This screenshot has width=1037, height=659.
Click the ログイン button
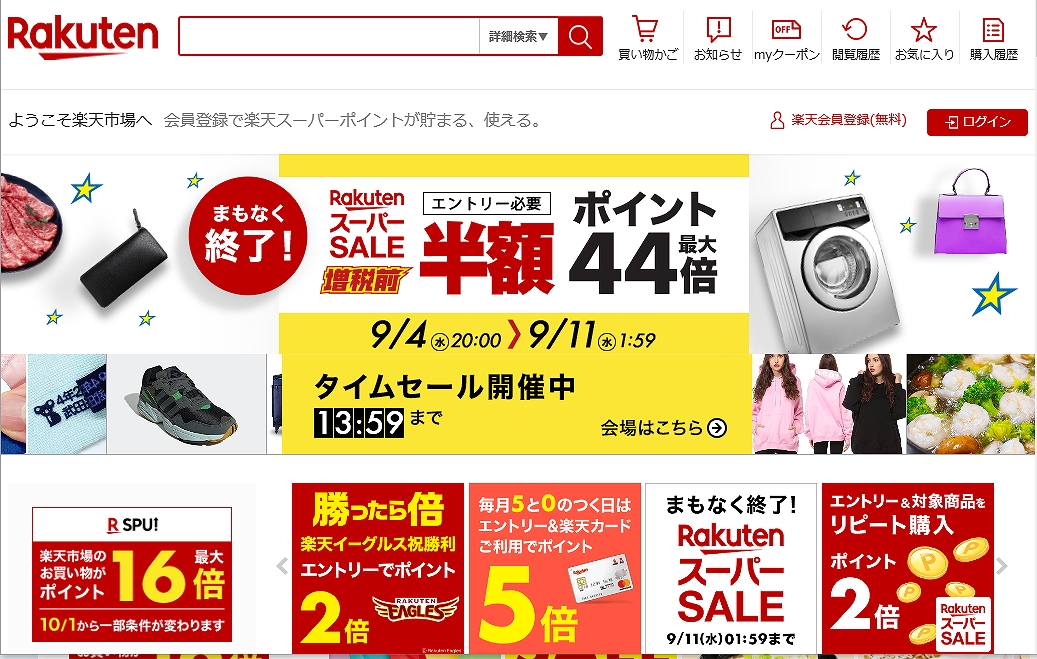point(977,122)
